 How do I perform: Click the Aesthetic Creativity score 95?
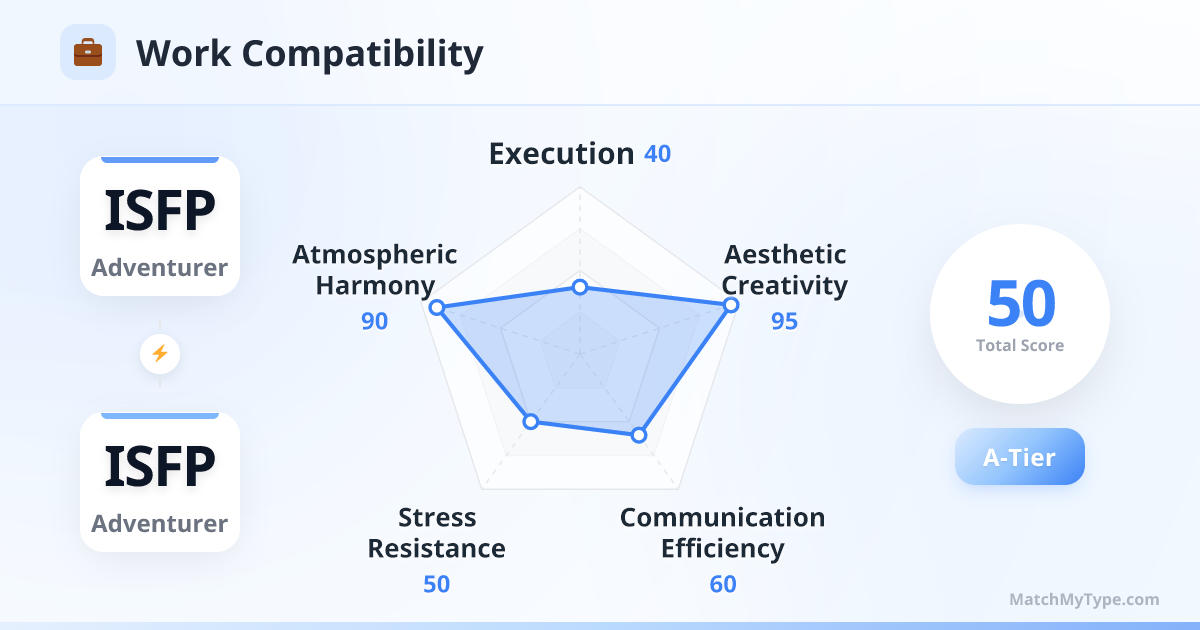coord(785,321)
